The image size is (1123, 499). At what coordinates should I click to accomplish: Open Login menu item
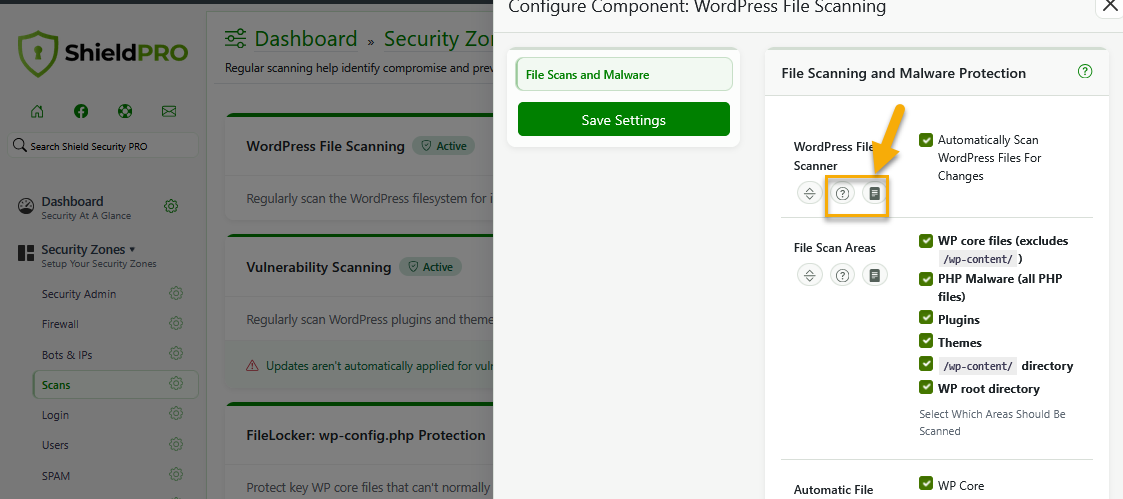[55, 415]
